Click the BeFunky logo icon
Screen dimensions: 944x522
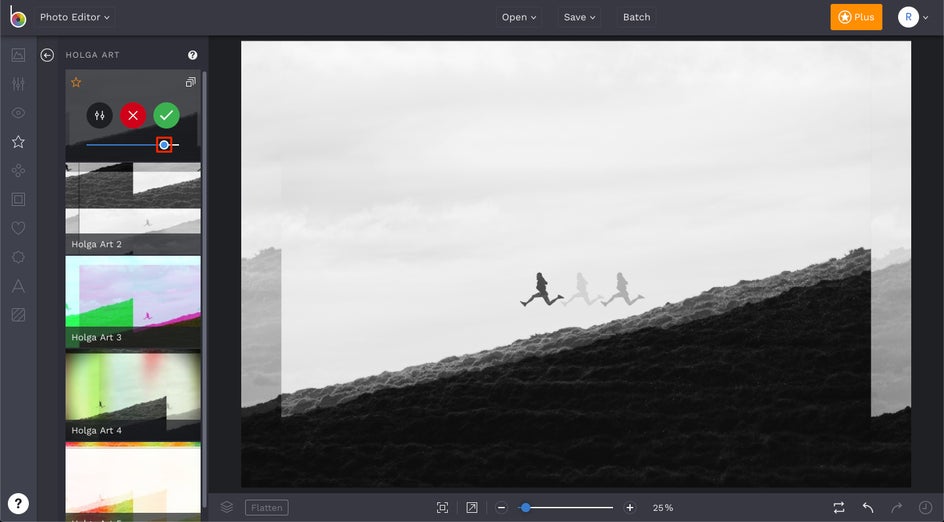coord(17,16)
